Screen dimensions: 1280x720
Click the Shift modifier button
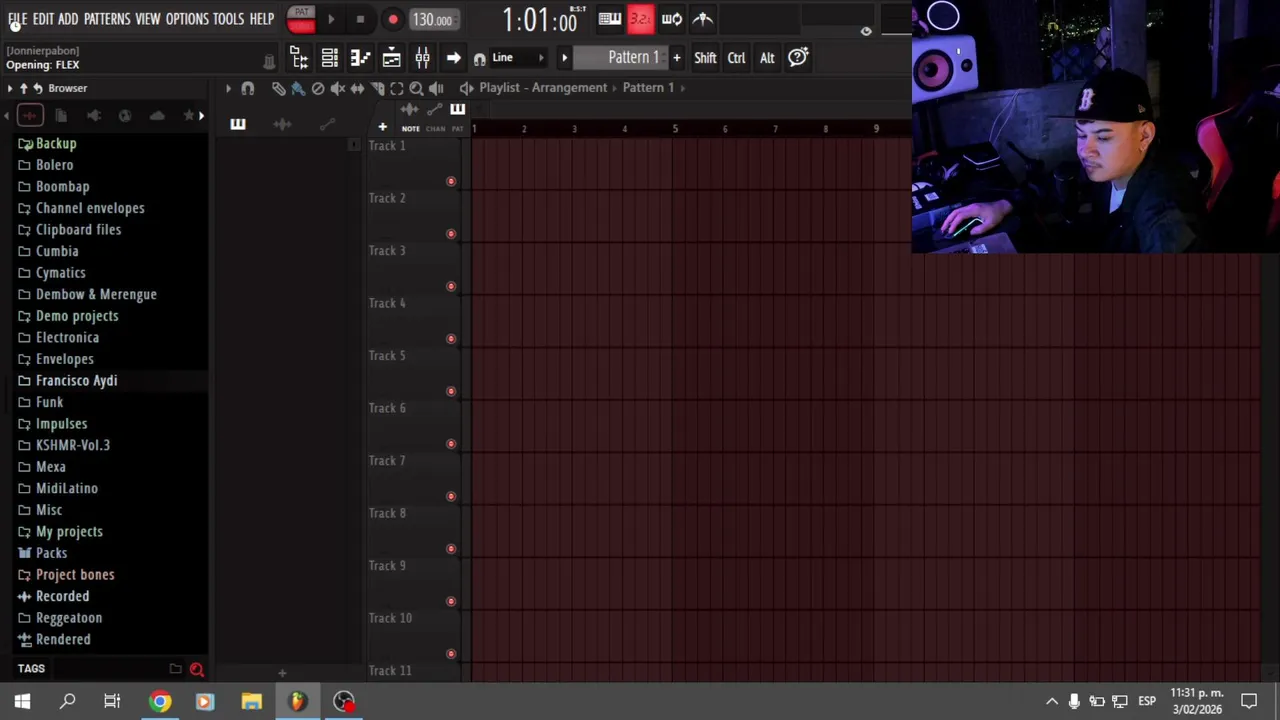[705, 58]
